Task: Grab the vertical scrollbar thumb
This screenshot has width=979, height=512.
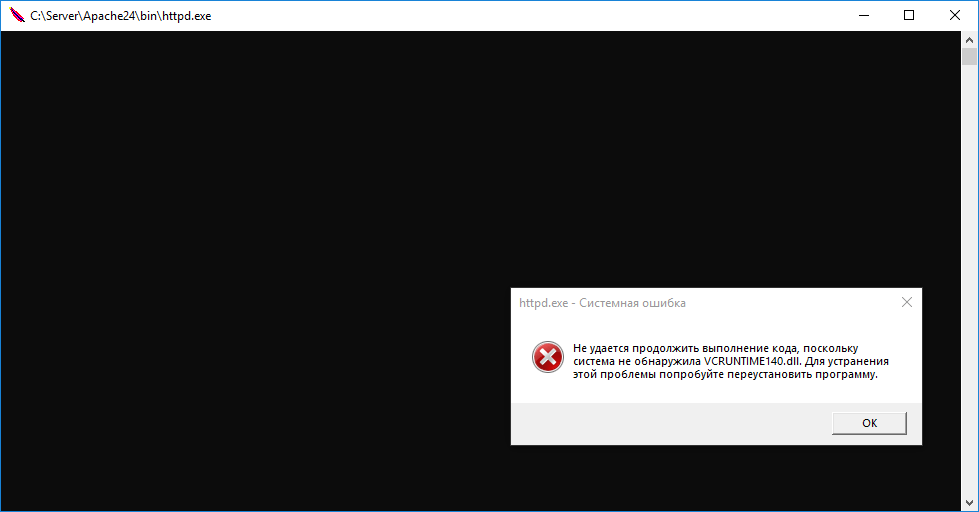Action: click(970, 55)
